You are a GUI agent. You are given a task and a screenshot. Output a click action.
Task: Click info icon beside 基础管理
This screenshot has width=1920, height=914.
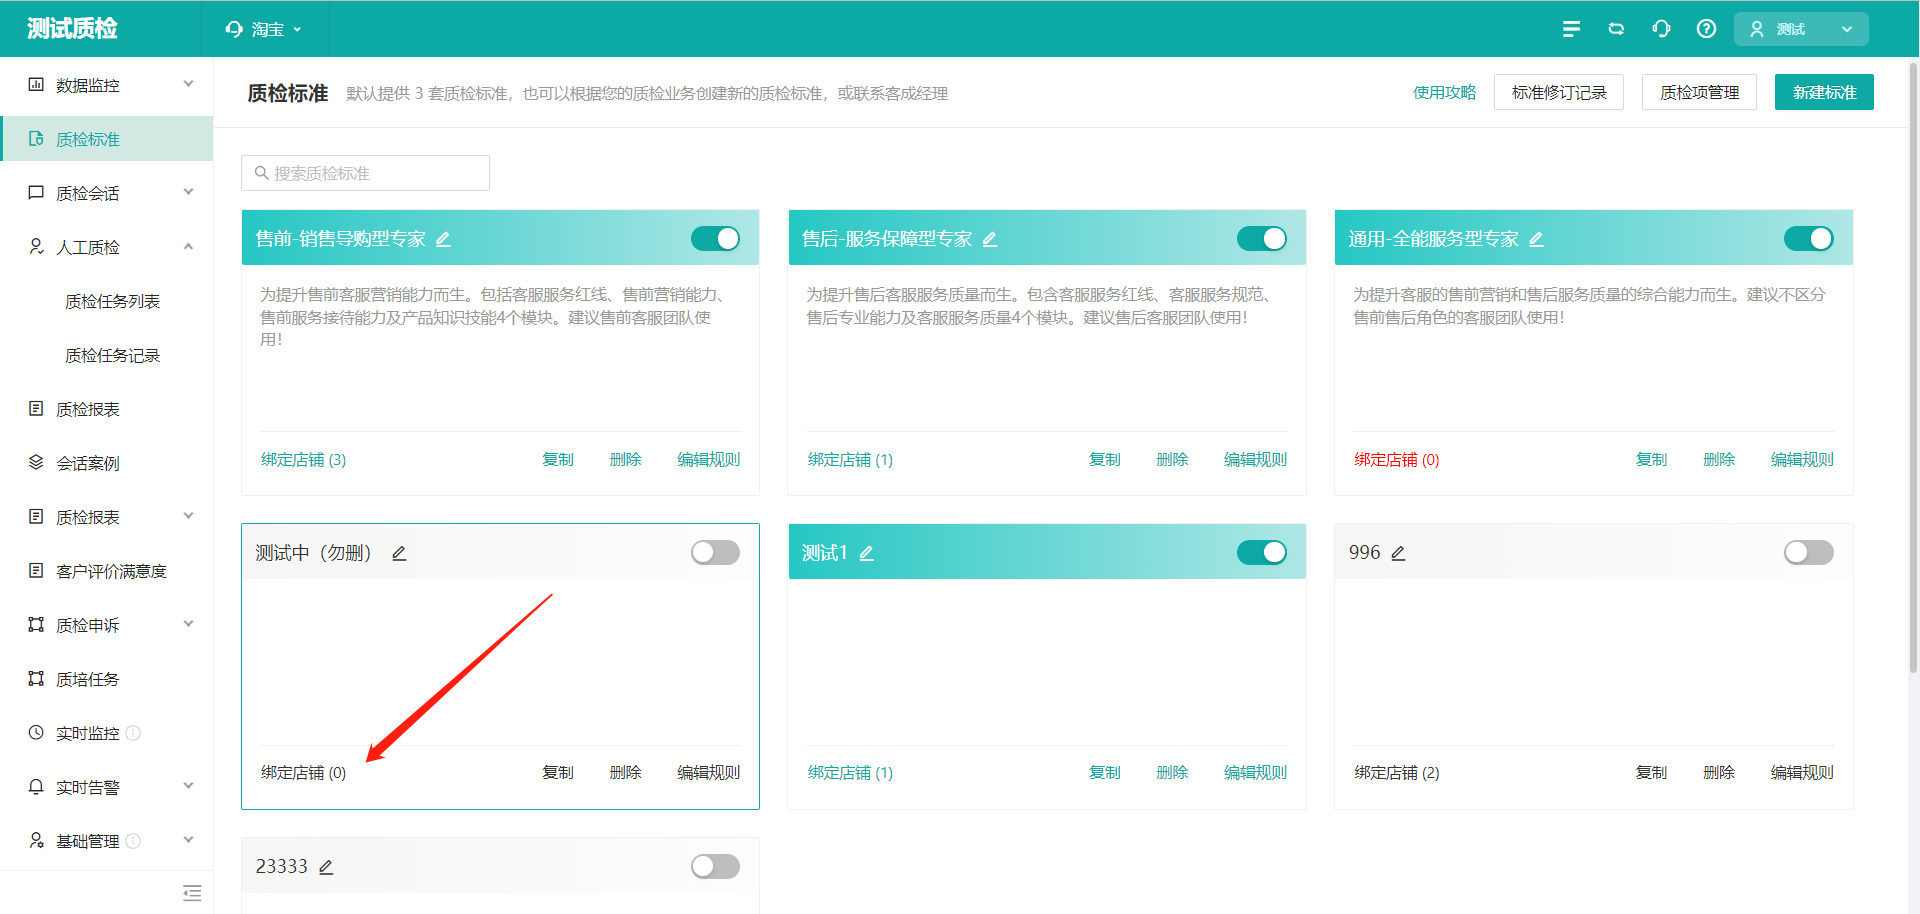[x=133, y=841]
